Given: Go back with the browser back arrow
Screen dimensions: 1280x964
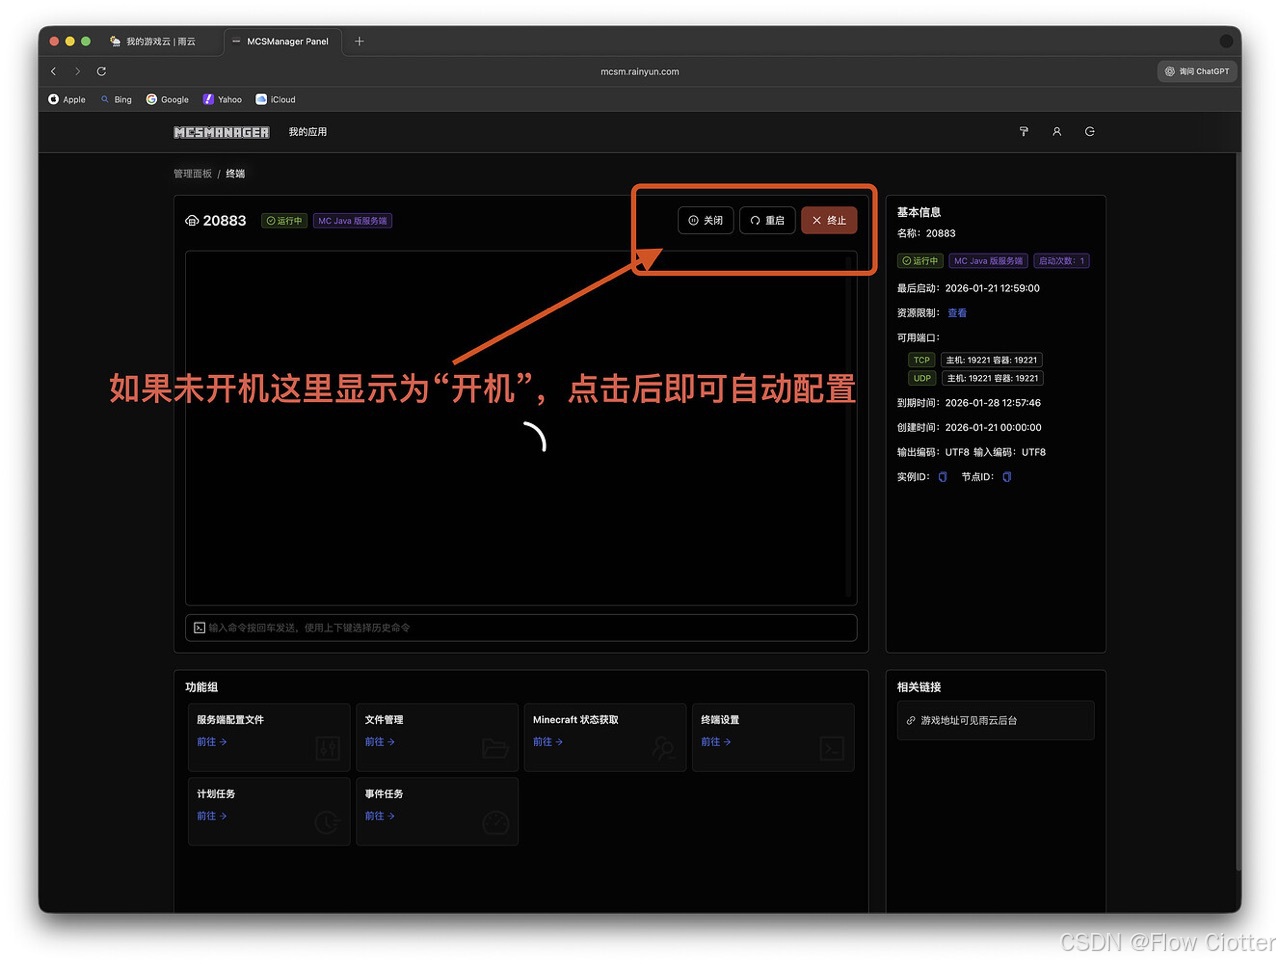Looking at the screenshot, I should [54, 71].
